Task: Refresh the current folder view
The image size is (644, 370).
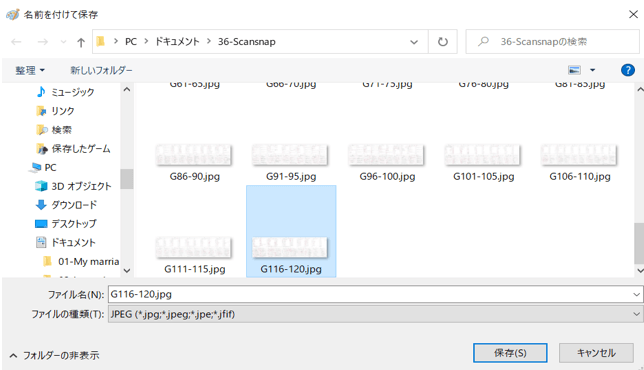Action: tap(443, 42)
